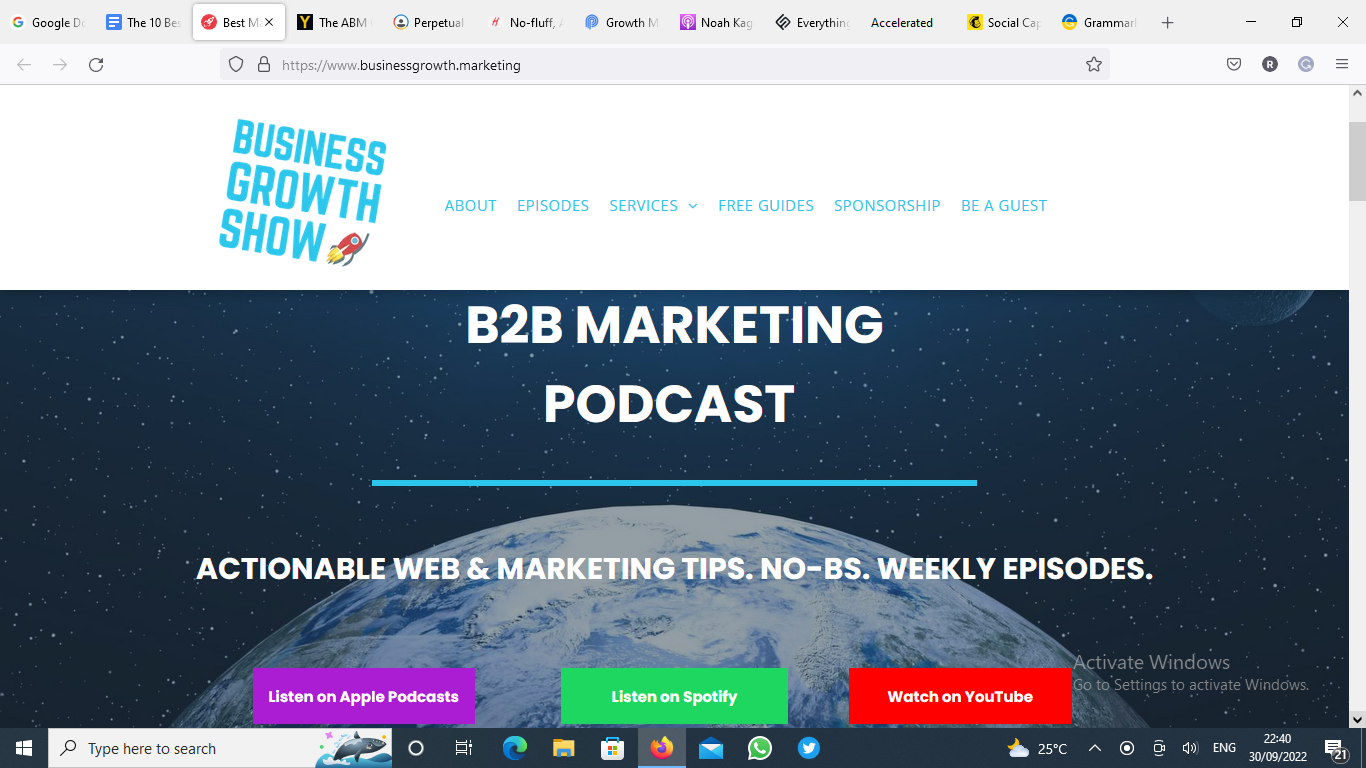This screenshot has width=1366, height=768.
Task: Click the page vertical scrollbar thumb
Action: 1357,161
